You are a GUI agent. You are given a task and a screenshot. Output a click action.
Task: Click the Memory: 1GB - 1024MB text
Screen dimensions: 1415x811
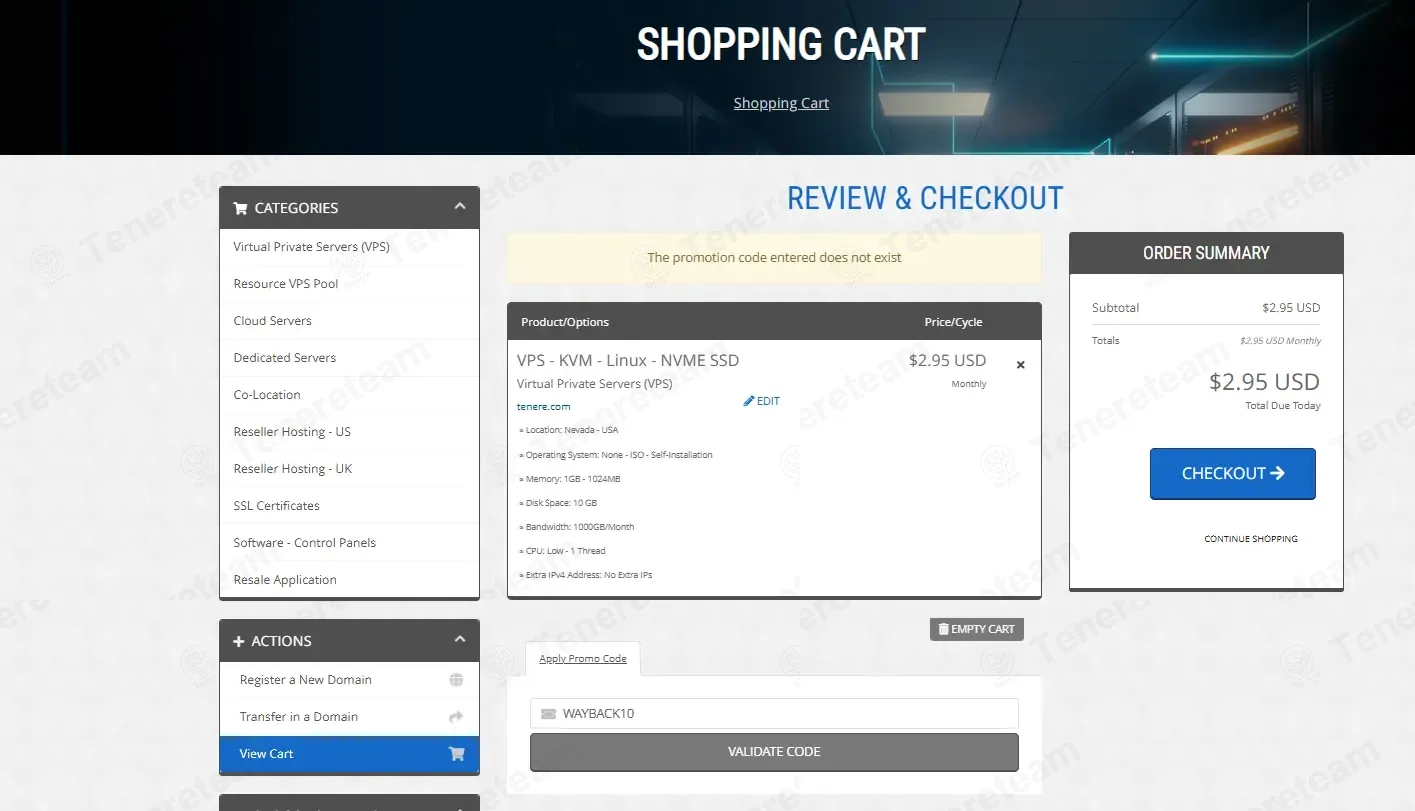pos(570,479)
